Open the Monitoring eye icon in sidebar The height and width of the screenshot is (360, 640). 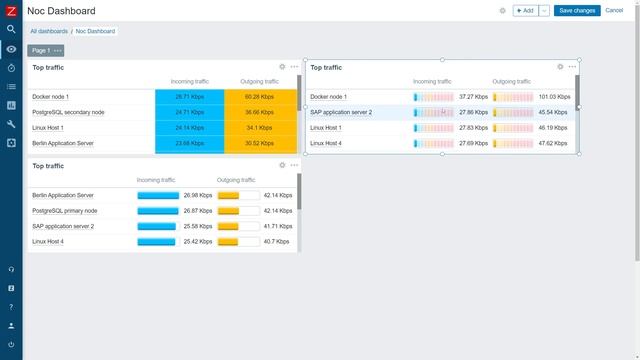pyautogui.click(x=11, y=49)
